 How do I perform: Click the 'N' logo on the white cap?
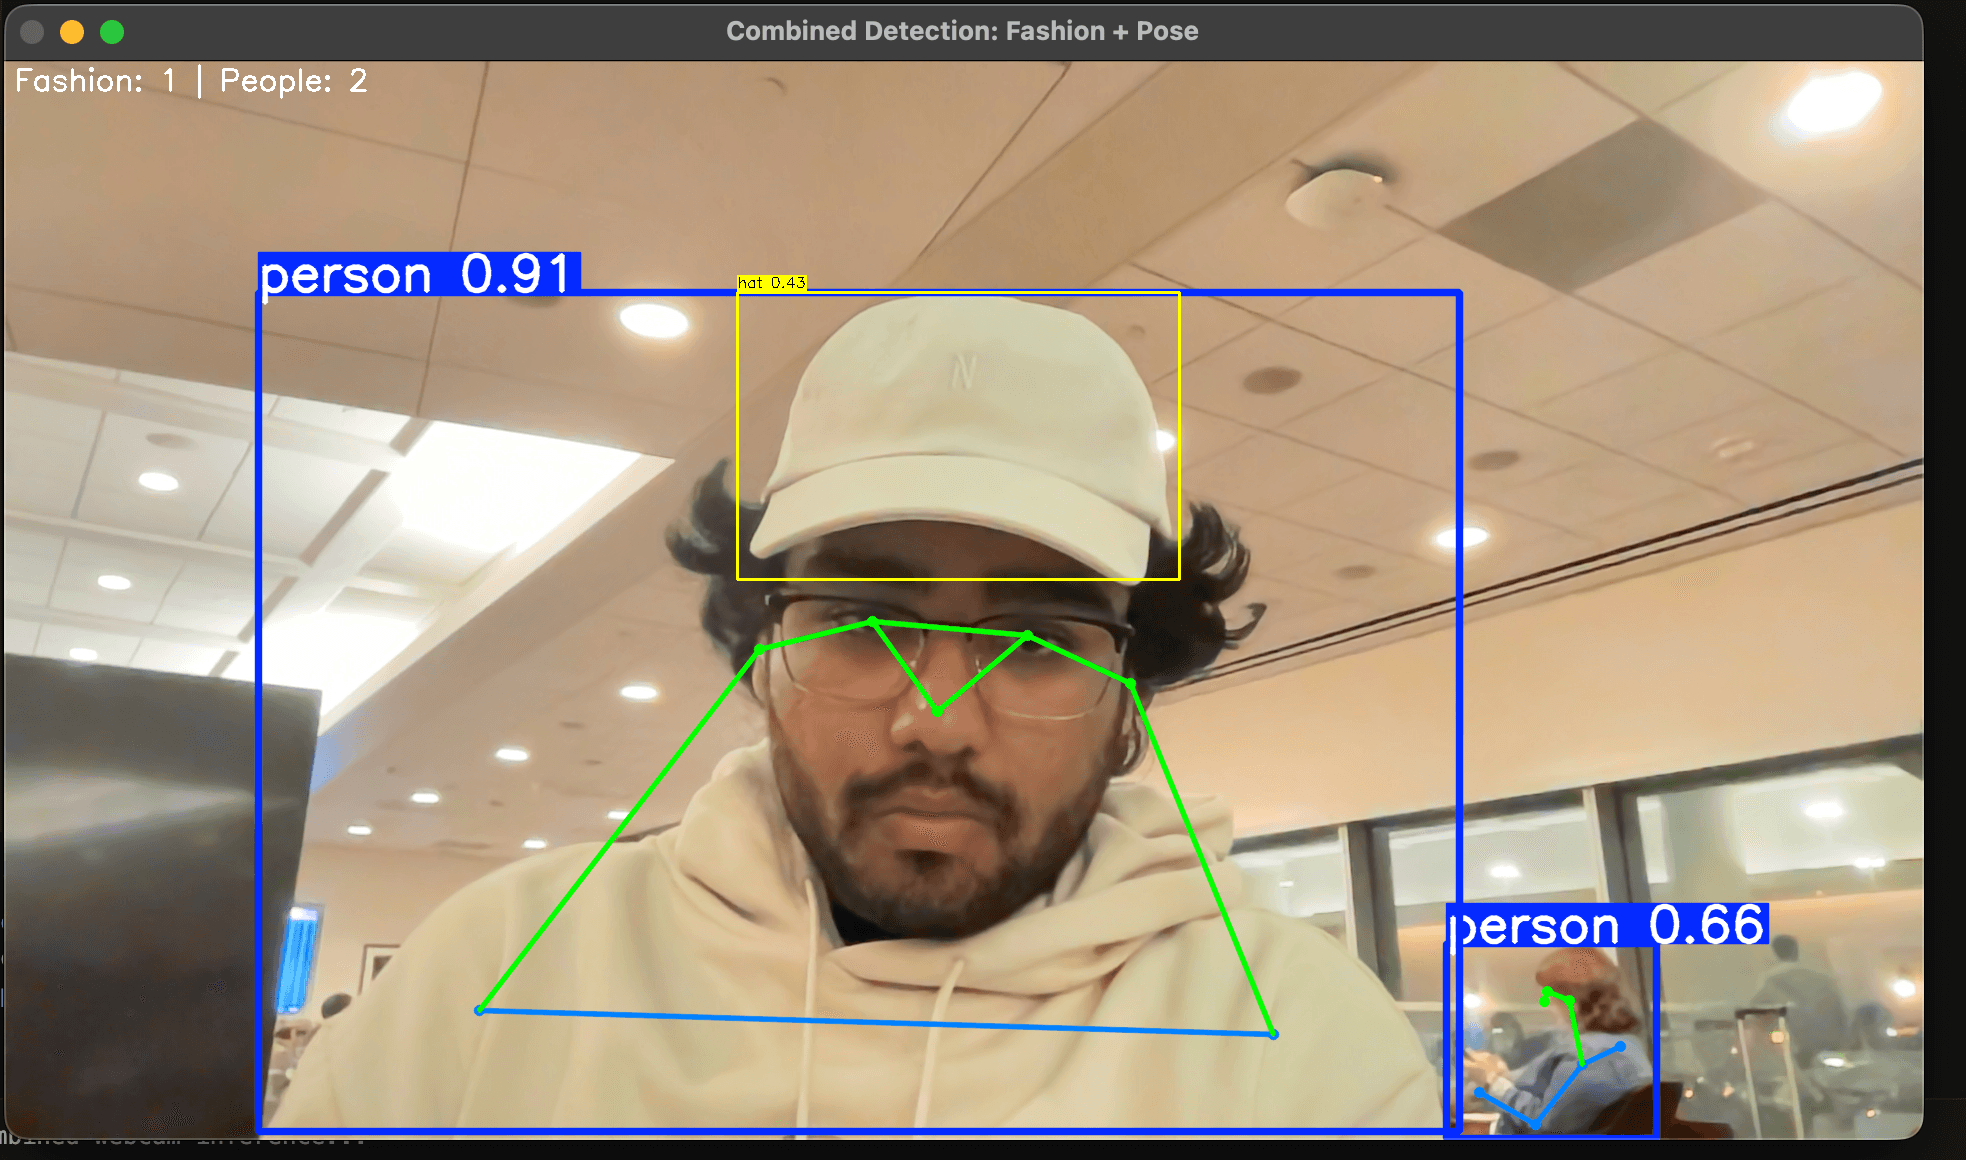(x=962, y=372)
